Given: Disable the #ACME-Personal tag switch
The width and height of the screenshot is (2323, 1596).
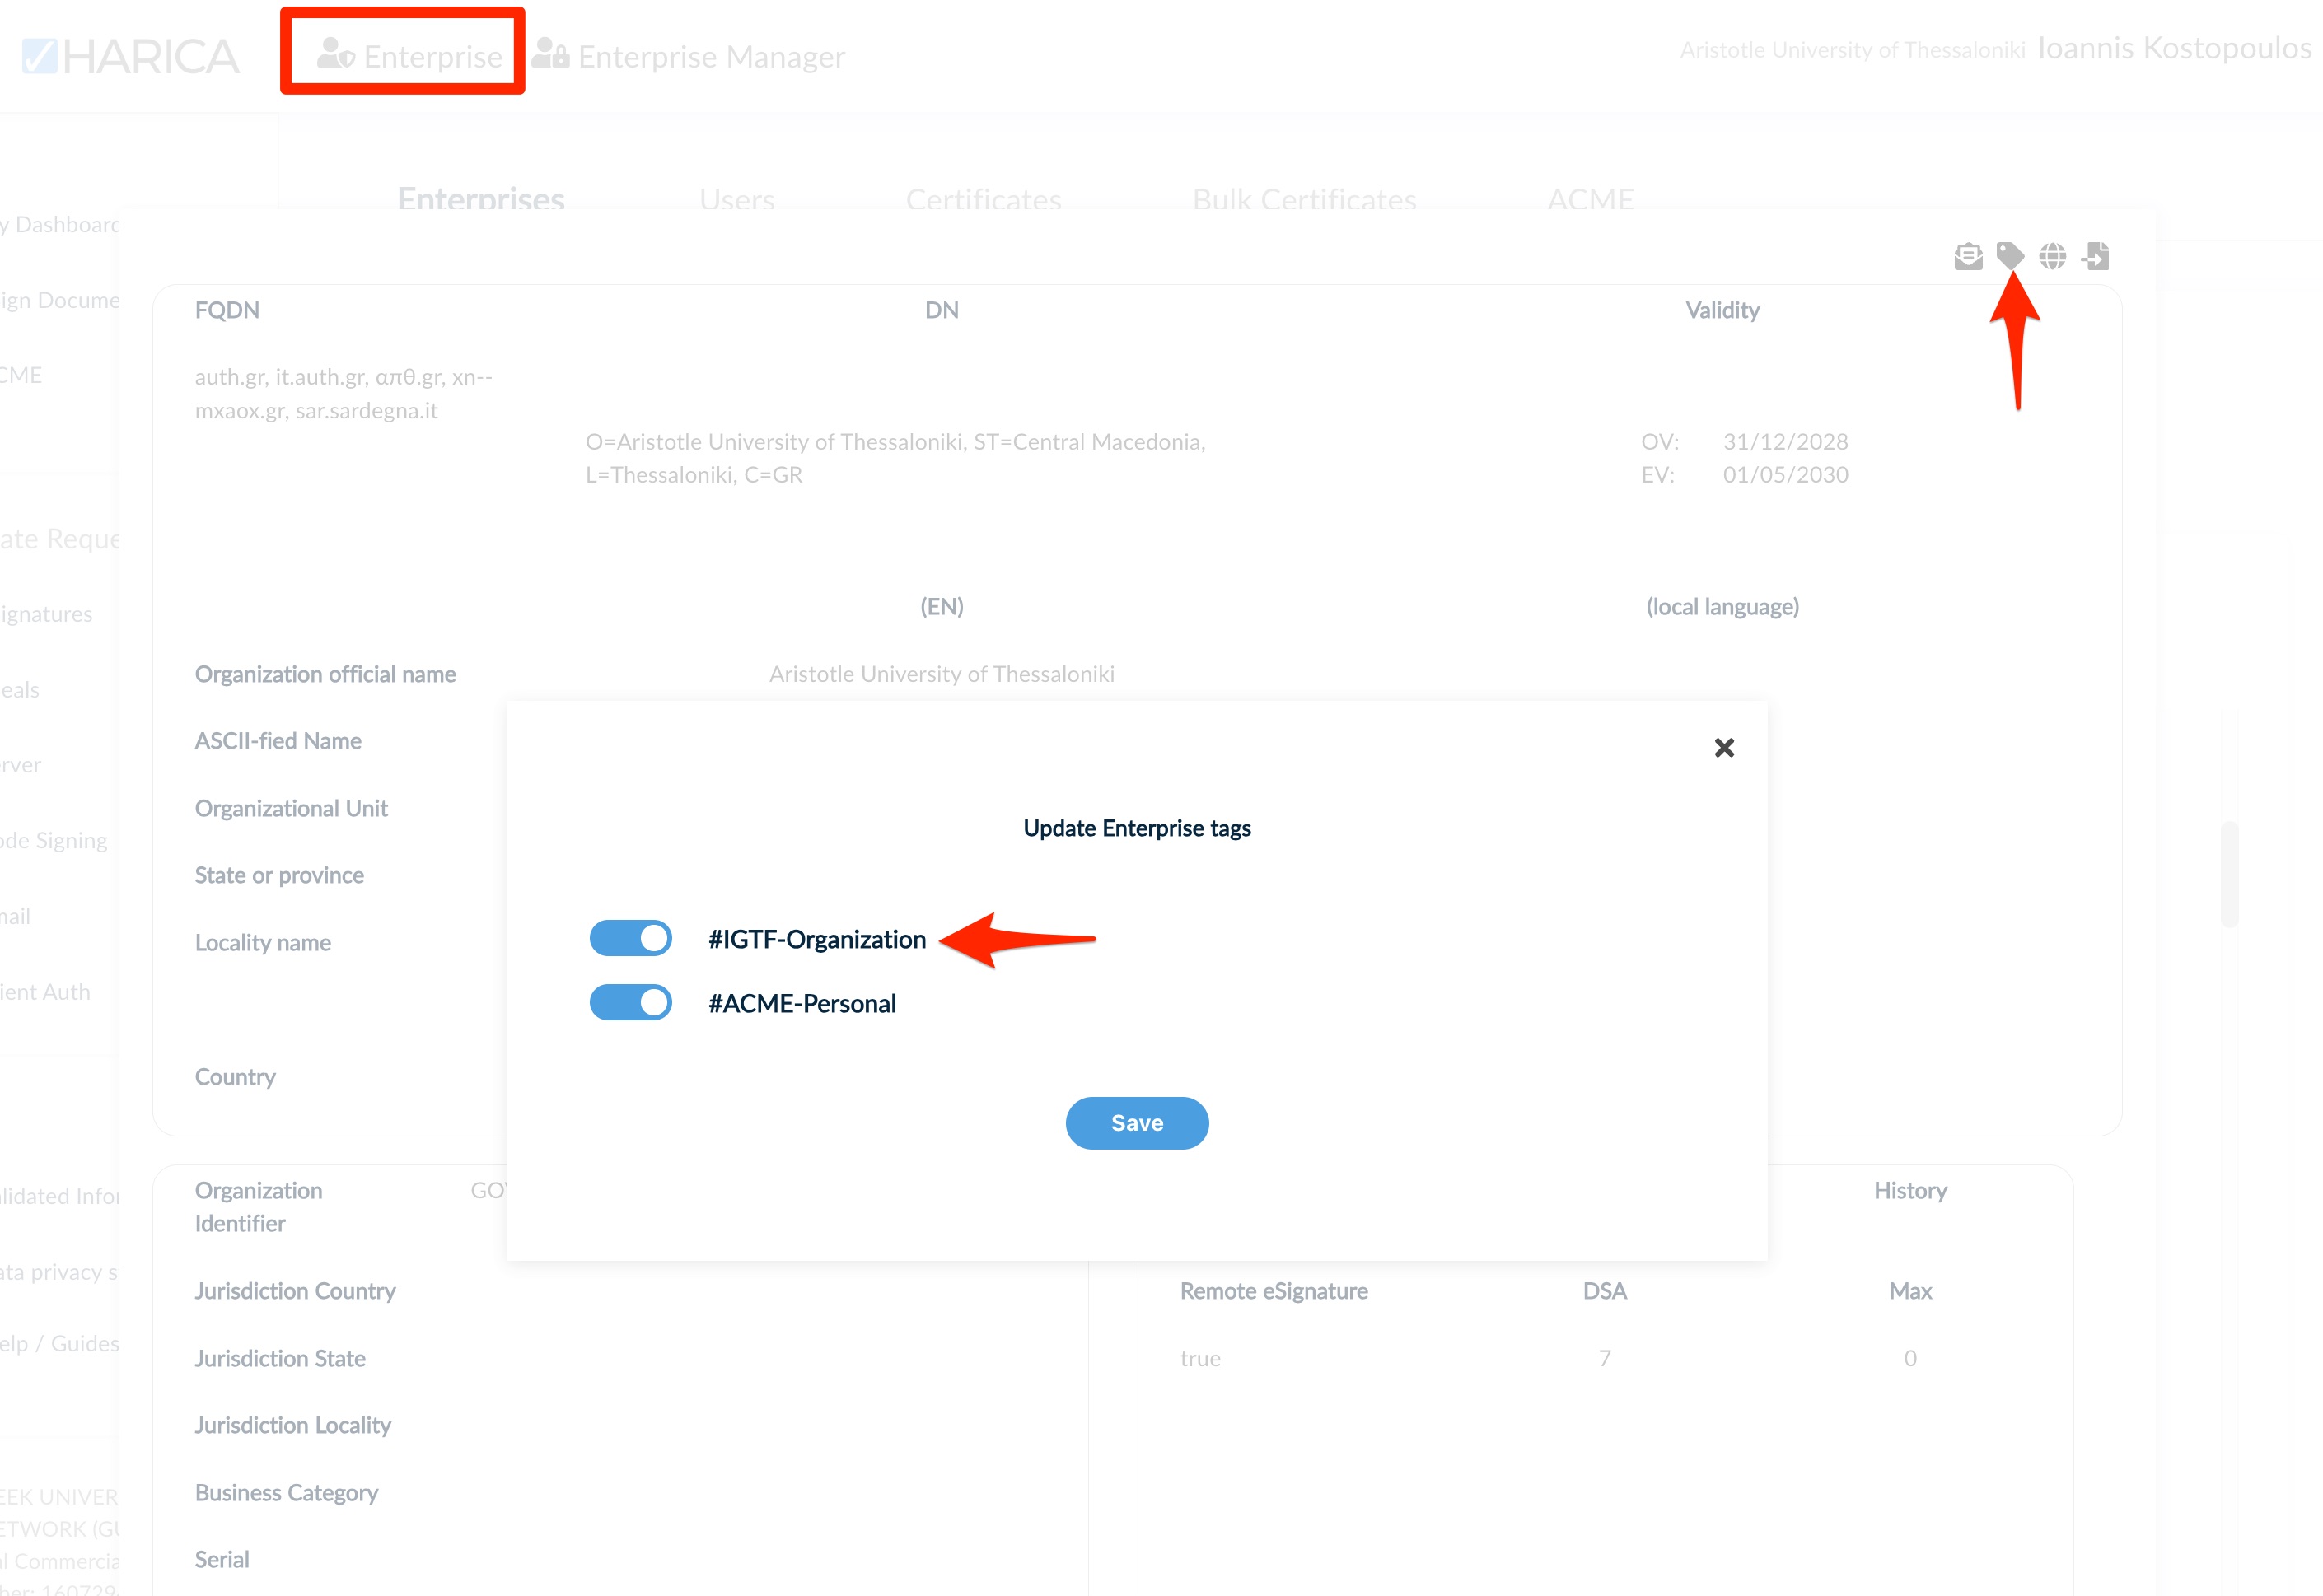Looking at the screenshot, I should [631, 1002].
